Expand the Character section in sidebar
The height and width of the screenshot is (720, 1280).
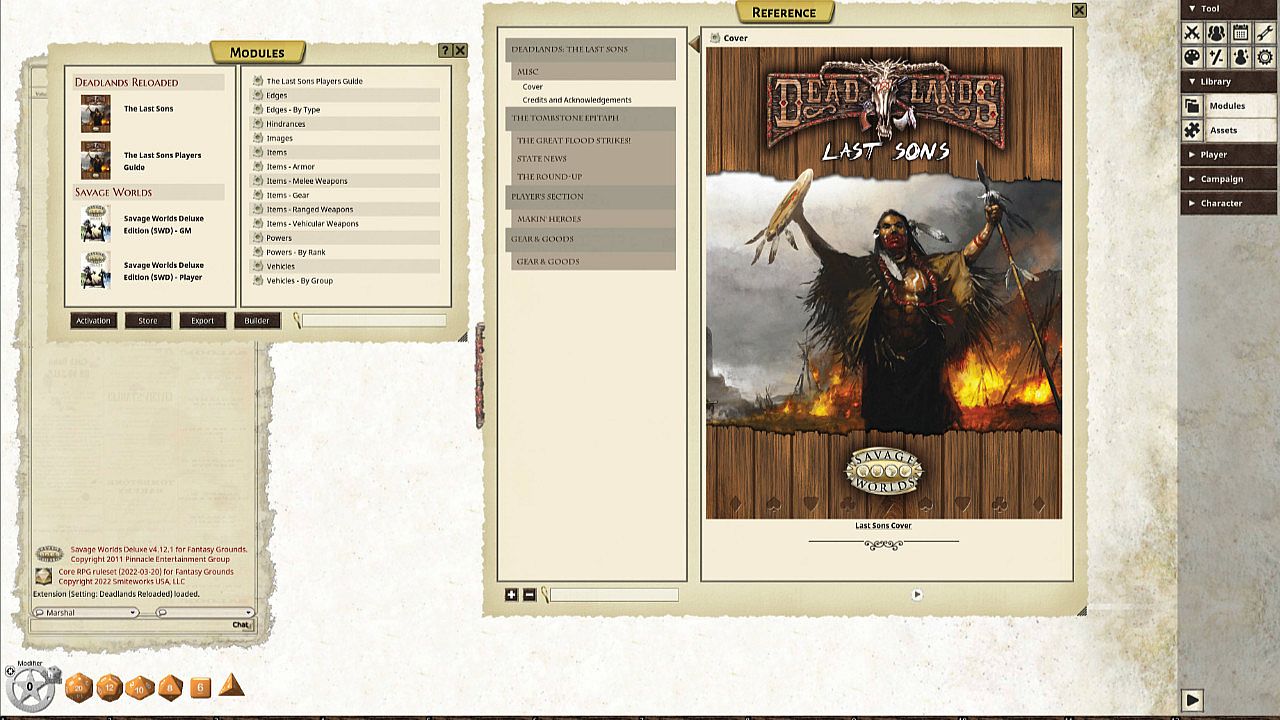pyautogui.click(x=1228, y=203)
